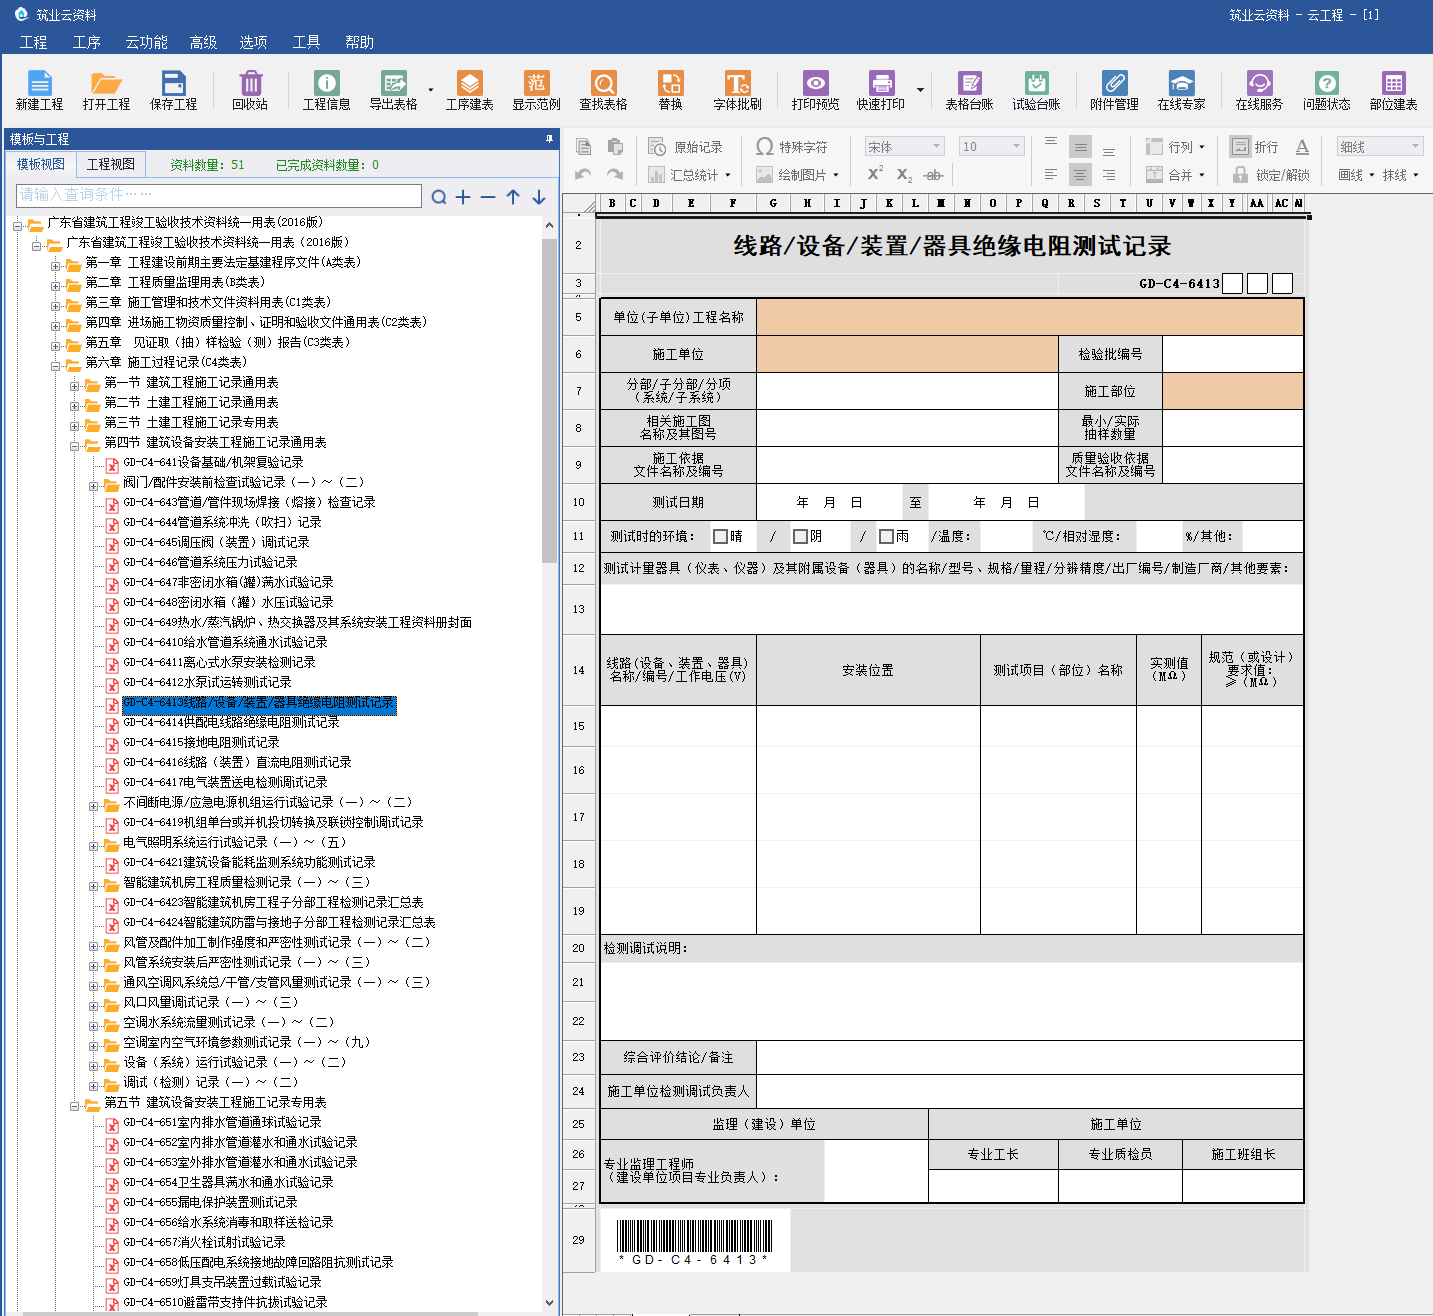This screenshot has height=1316, width=1433.
Task: Tick second box after GD-C4-6413
Action: pos(1258,284)
